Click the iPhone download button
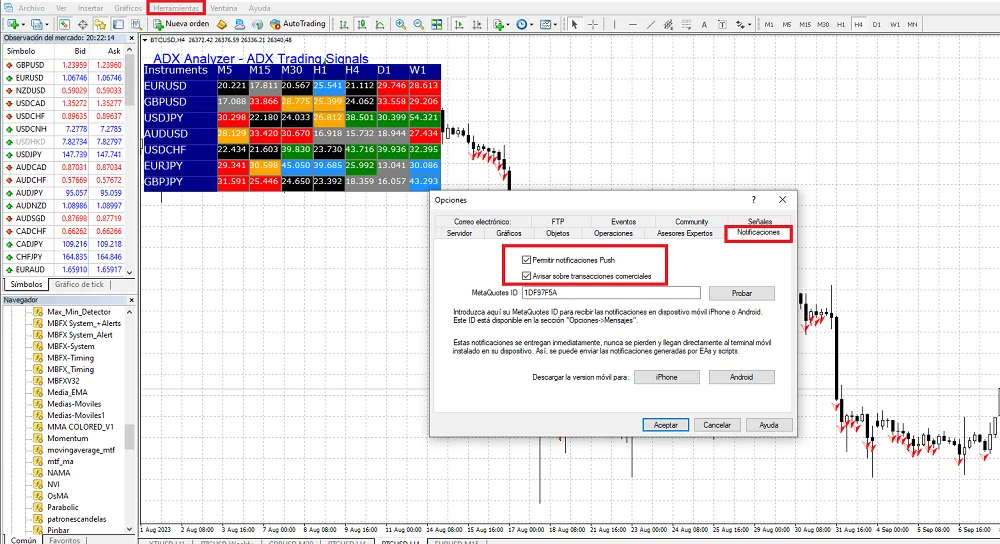The width and height of the screenshot is (1000, 544). (666, 377)
